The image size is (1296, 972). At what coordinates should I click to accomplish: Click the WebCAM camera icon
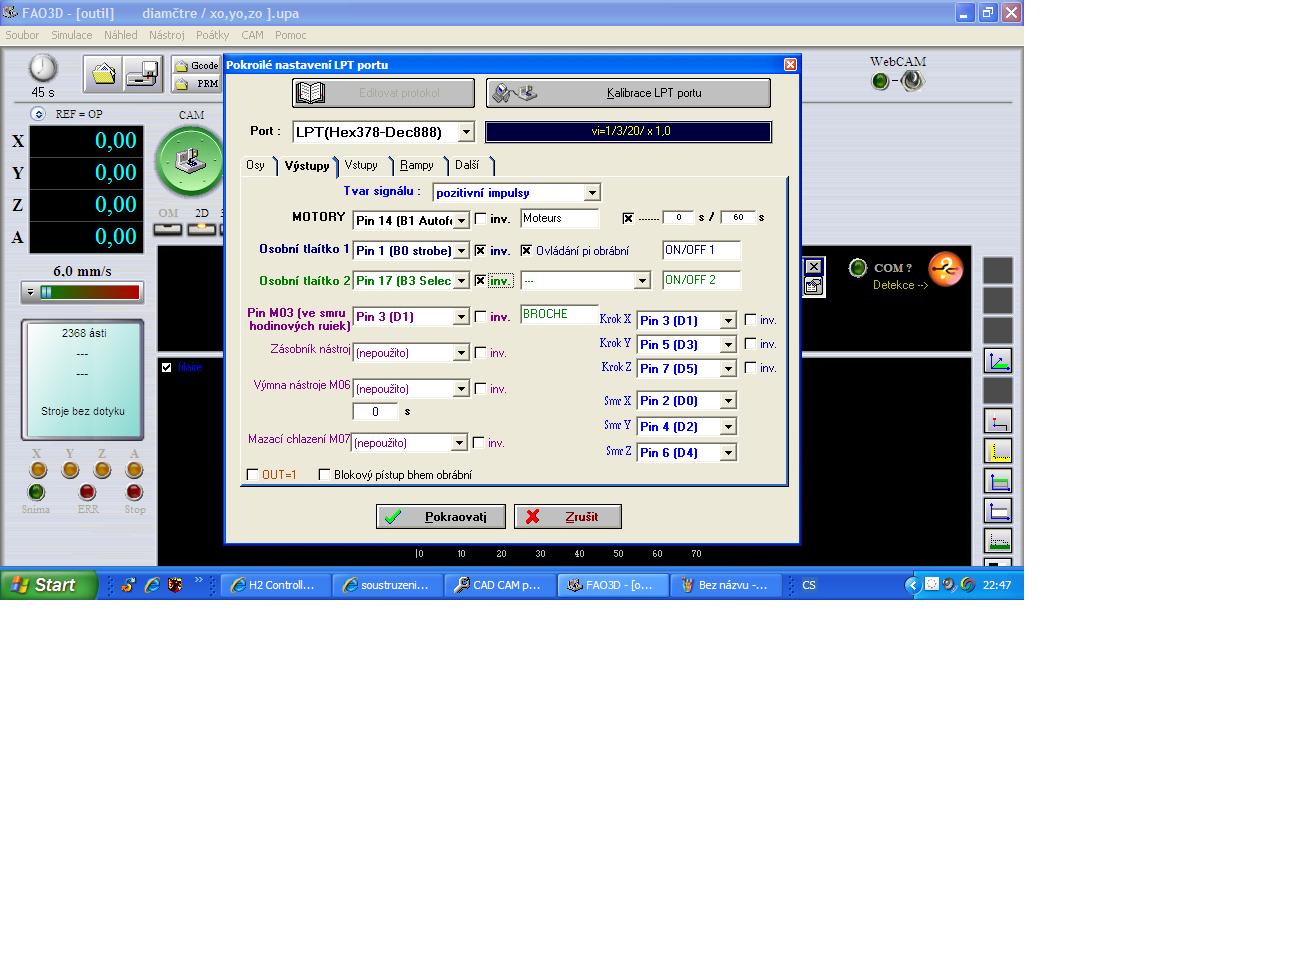[912, 82]
